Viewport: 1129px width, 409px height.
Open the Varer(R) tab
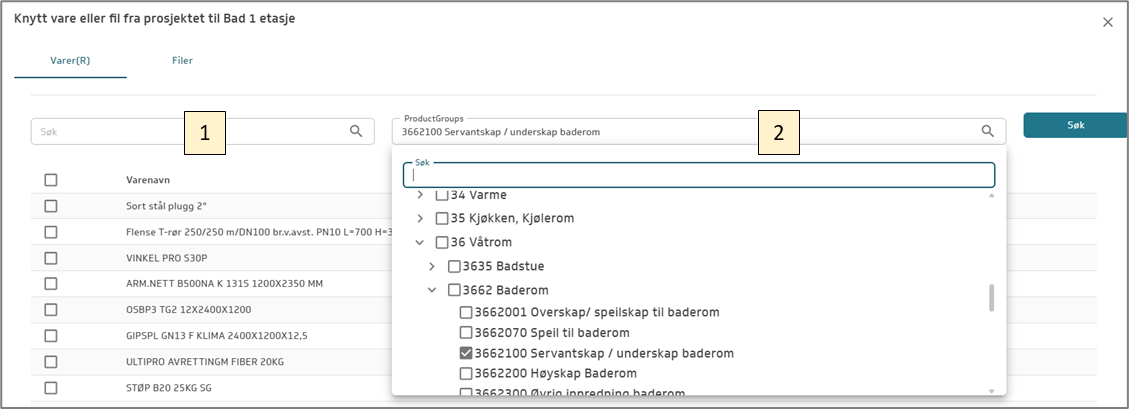(70, 61)
